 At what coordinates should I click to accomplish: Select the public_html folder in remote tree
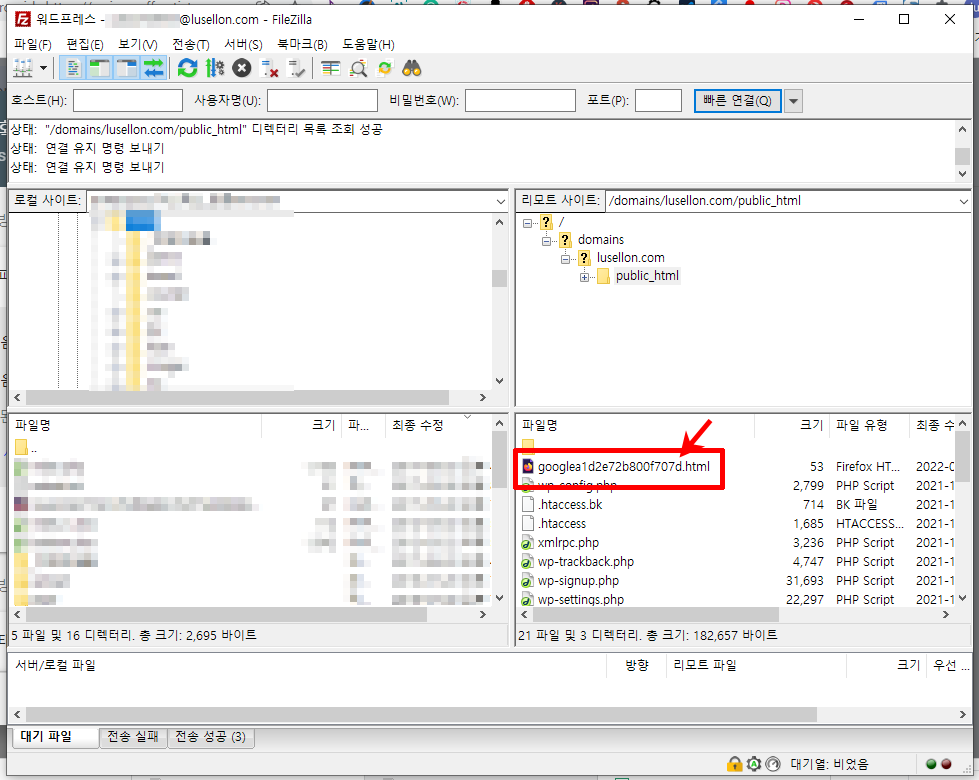coord(647,276)
